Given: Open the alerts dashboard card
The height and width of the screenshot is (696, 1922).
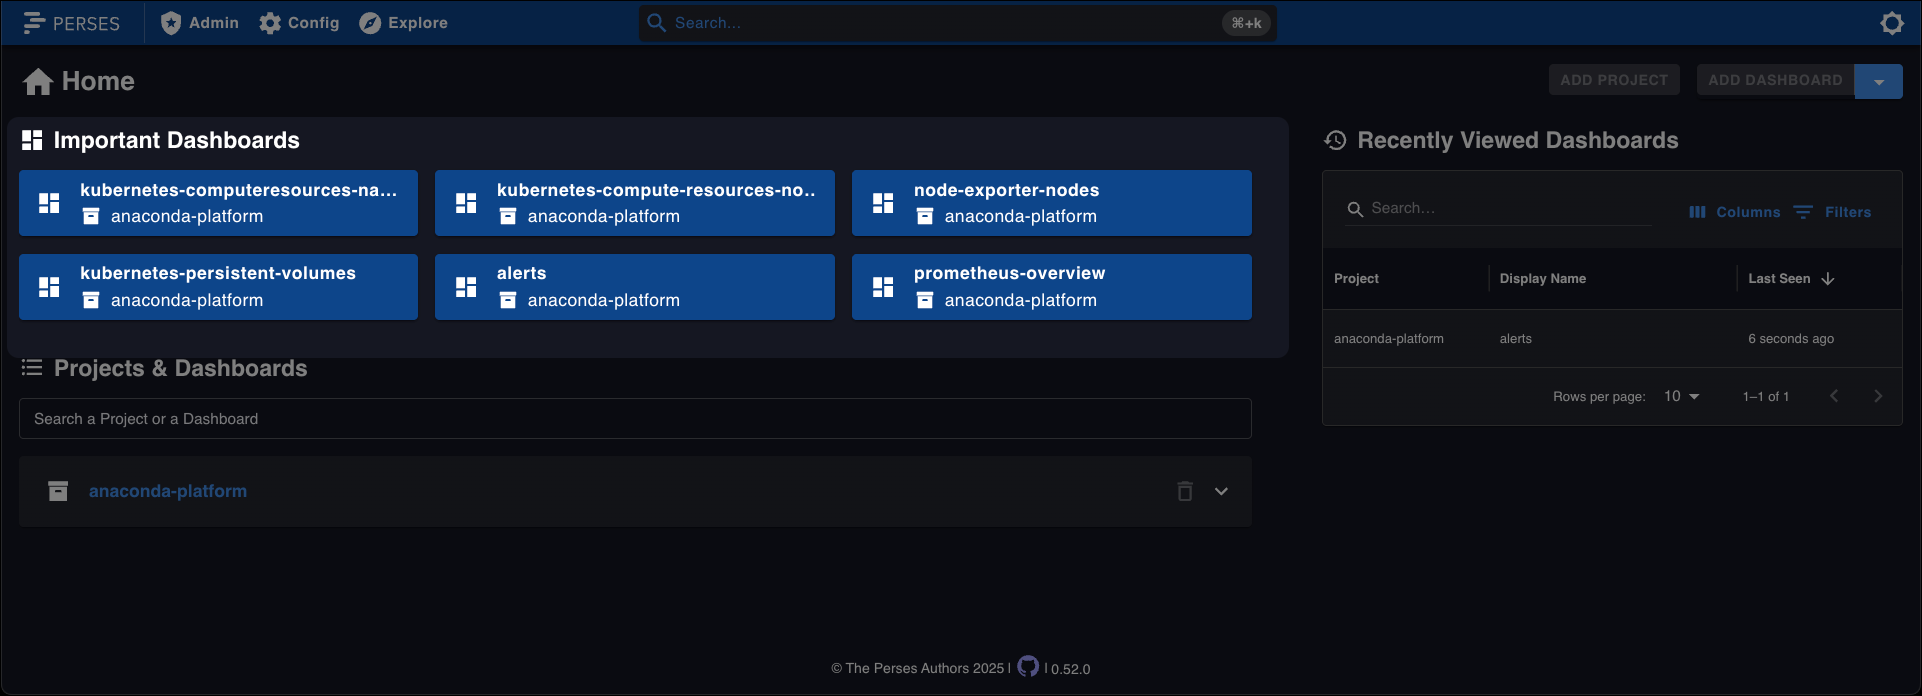Looking at the screenshot, I should point(635,287).
